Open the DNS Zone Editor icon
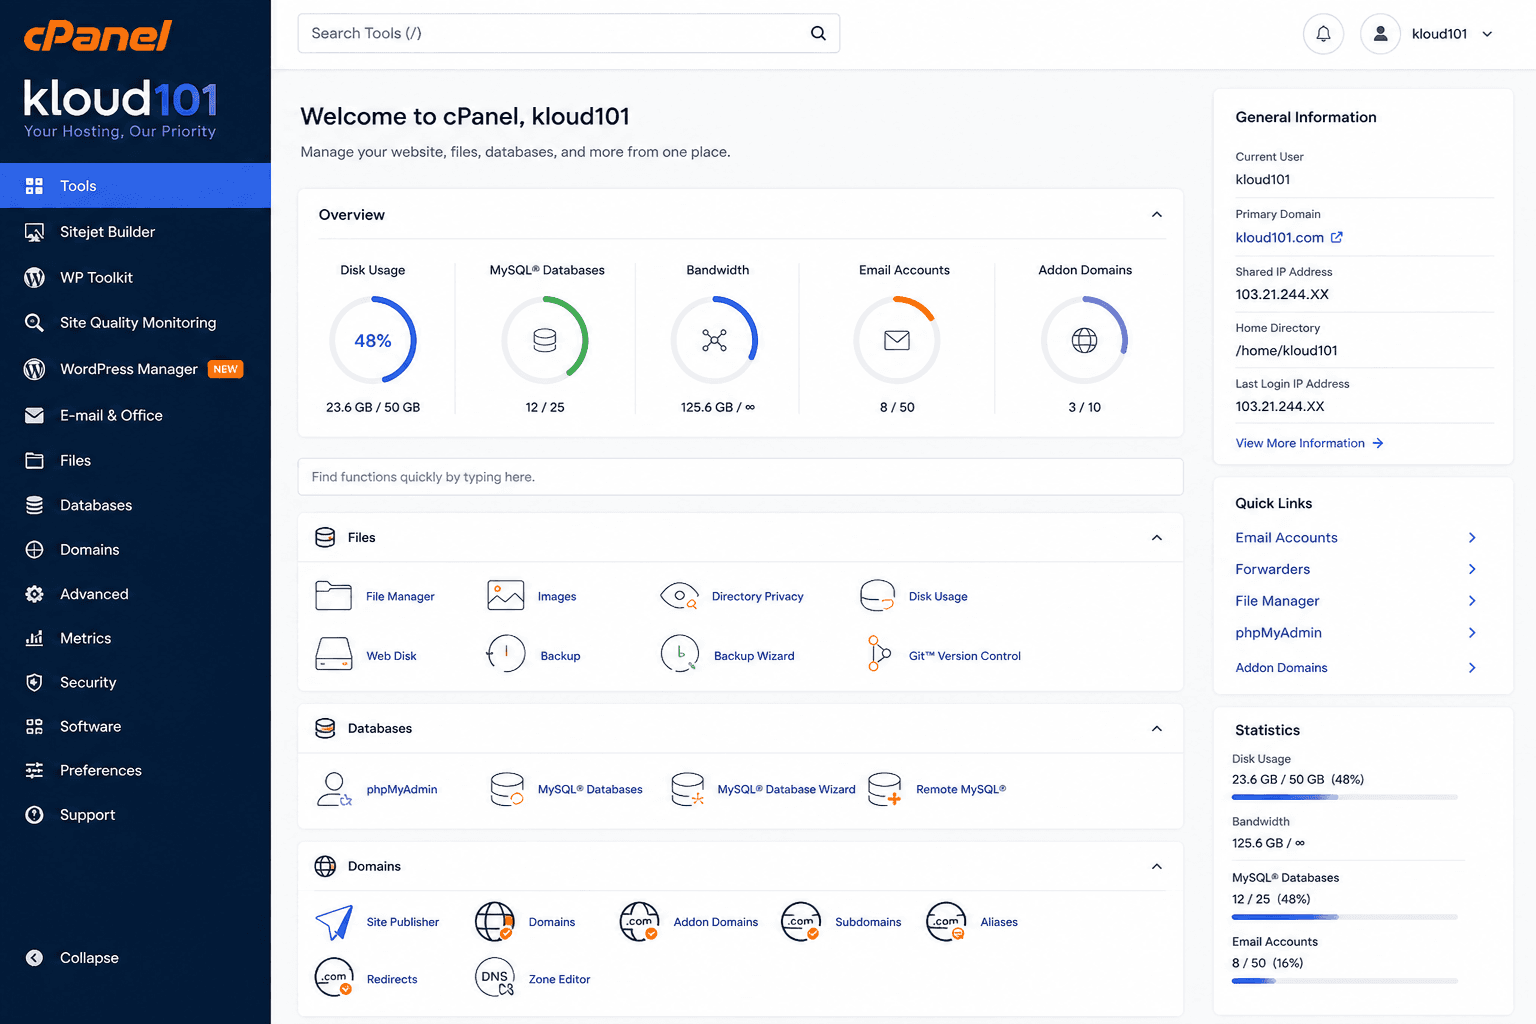 pyautogui.click(x=495, y=977)
